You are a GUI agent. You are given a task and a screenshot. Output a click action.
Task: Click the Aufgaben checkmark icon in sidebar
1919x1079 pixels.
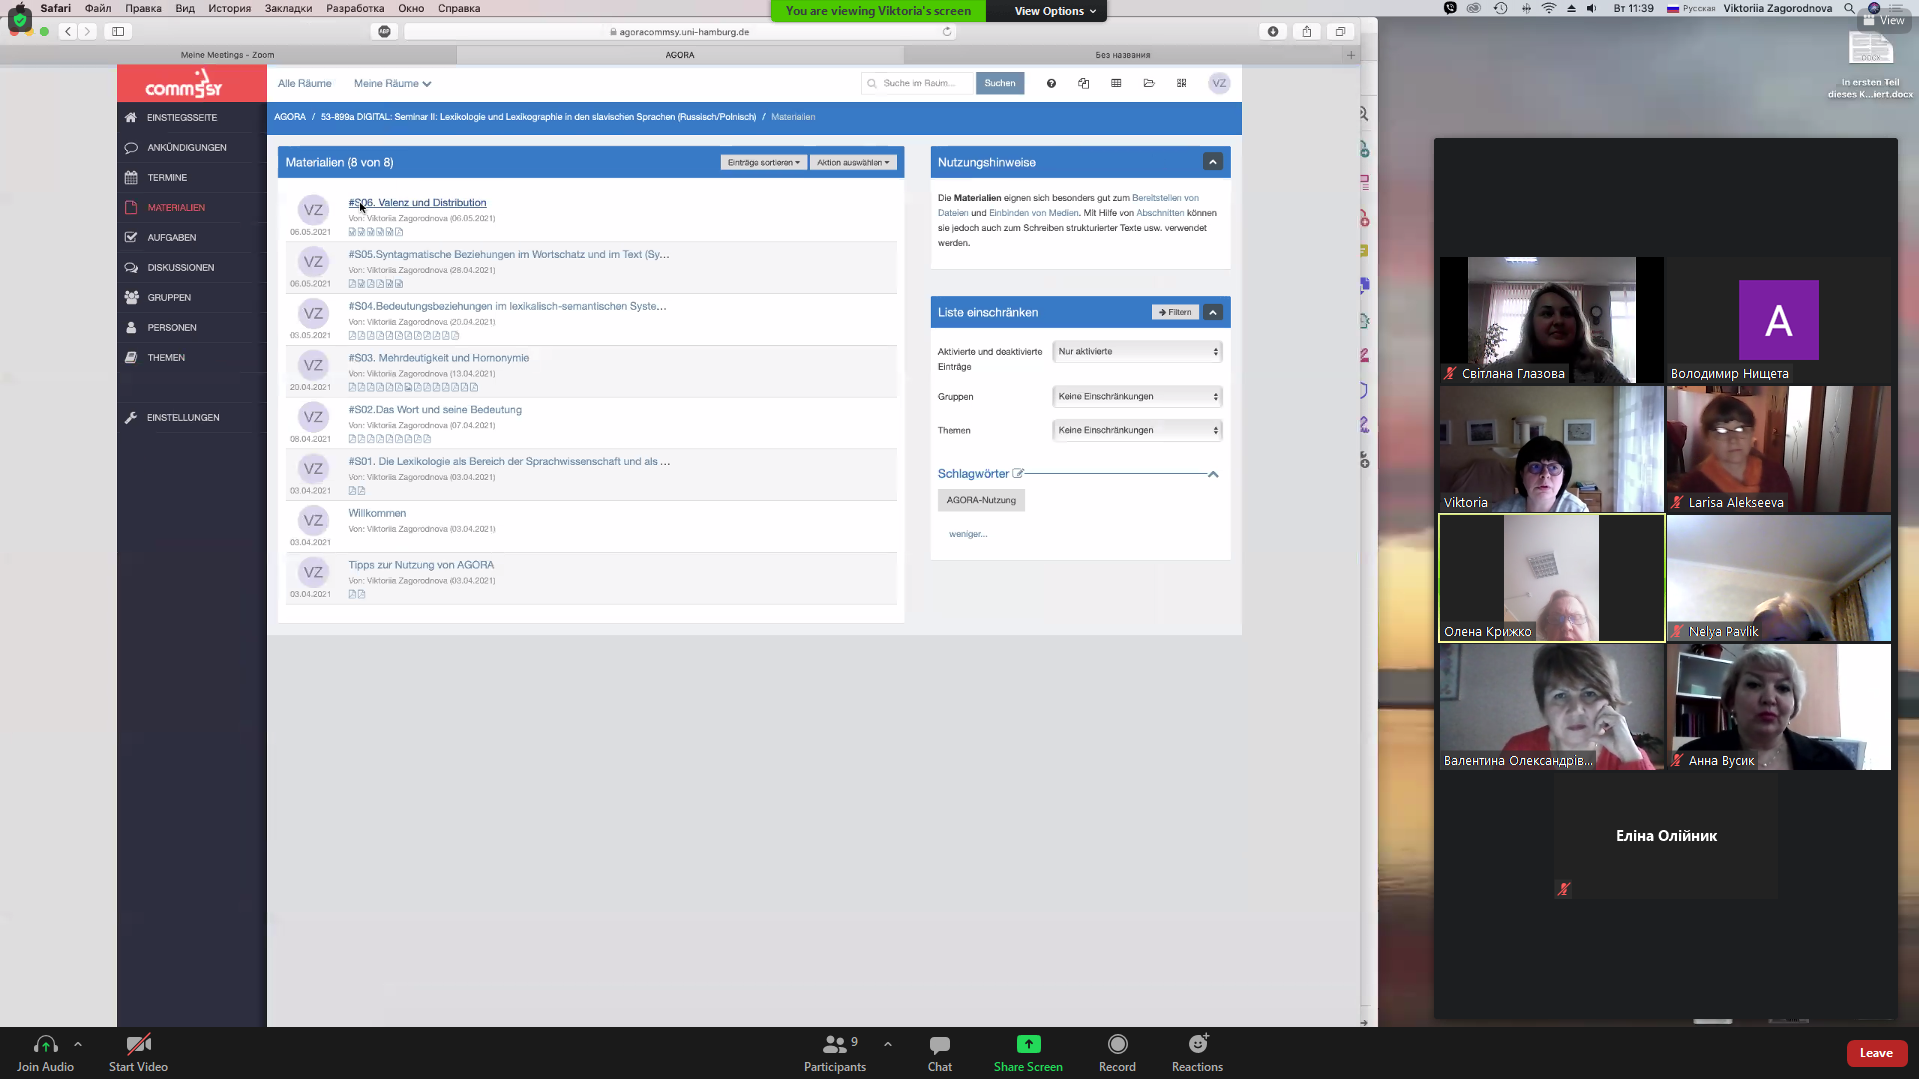coord(131,238)
